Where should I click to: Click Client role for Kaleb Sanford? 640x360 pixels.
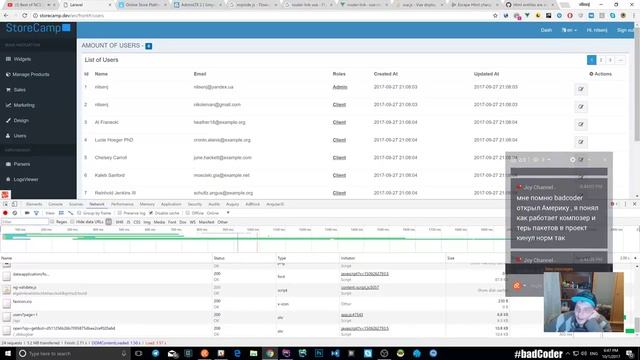coord(339,175)
